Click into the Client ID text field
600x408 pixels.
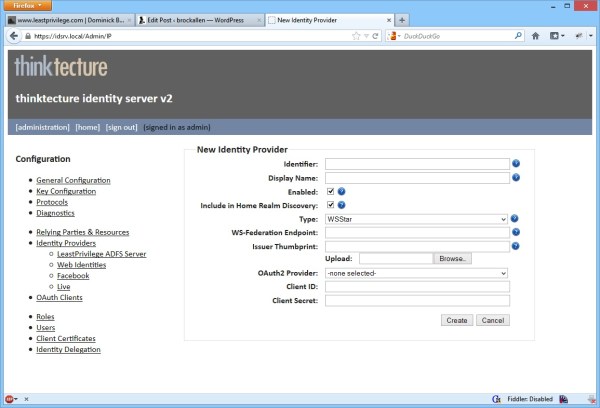[416, 286]
